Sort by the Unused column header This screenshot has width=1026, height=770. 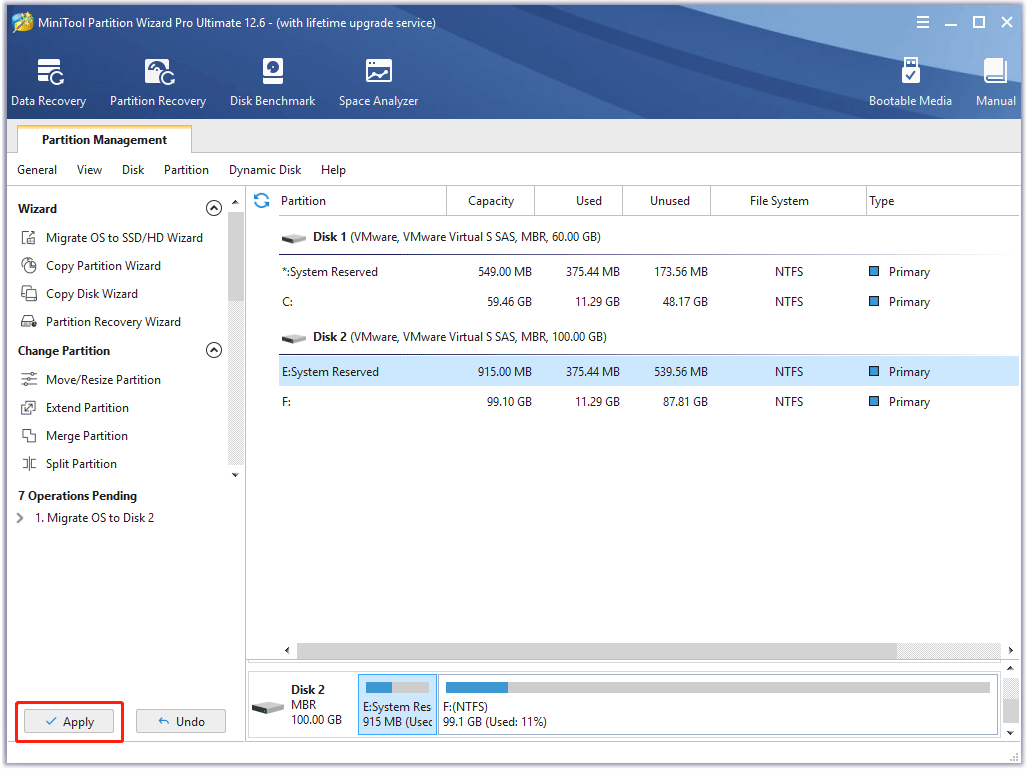[667, 201]
